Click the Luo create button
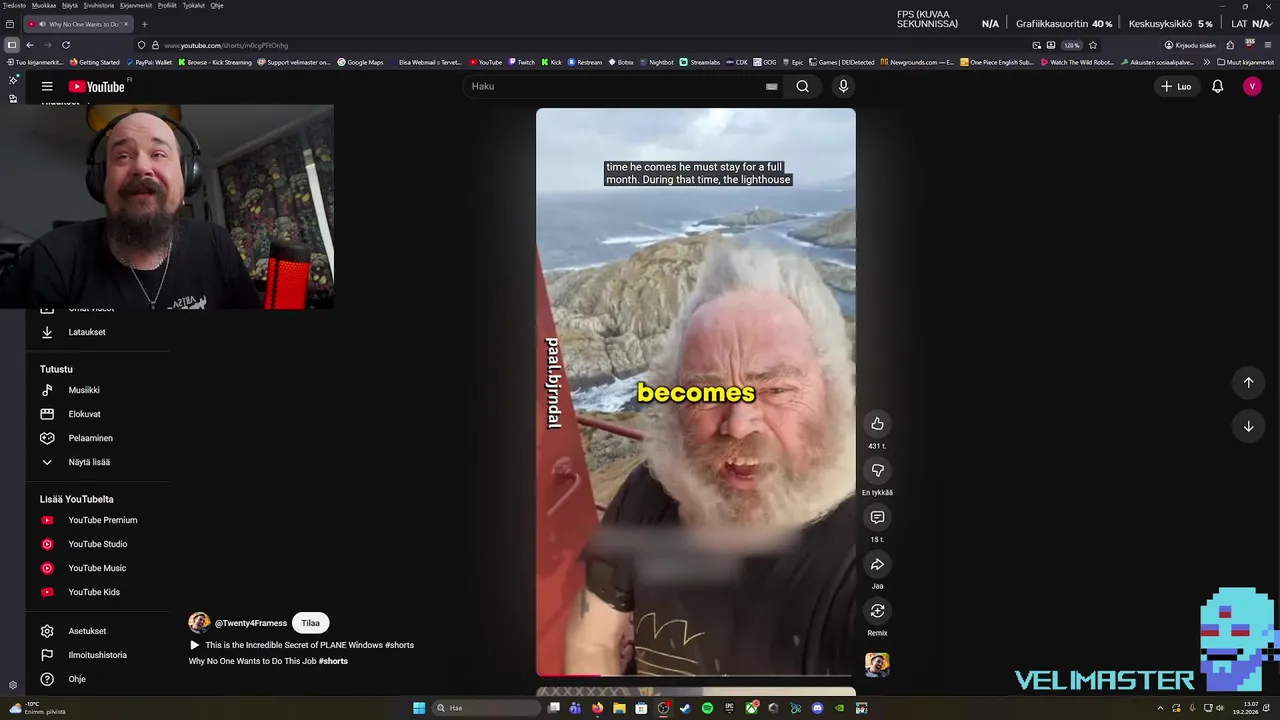Image resolution: width=1280 pixels, height=720 pixels. point(1176,86)
